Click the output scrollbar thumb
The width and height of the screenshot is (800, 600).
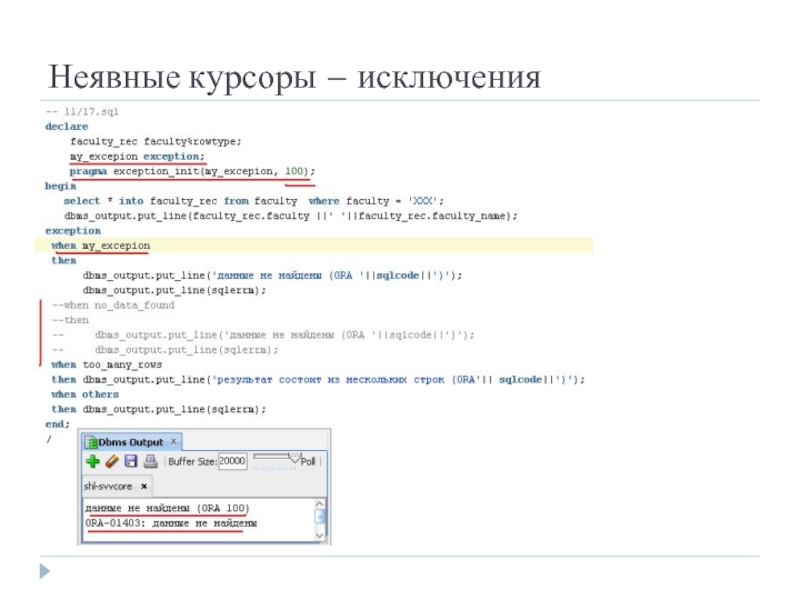(x=320, y=516)
